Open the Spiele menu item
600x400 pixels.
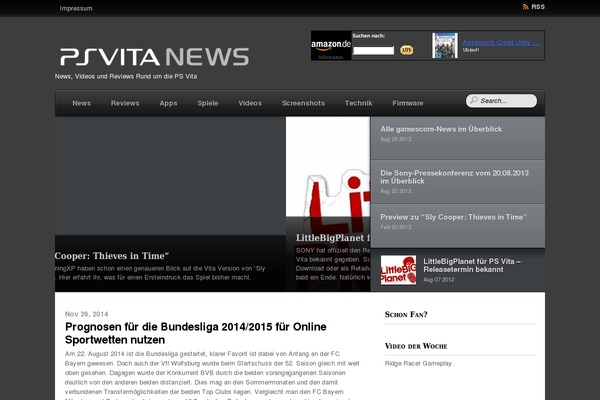click(208, 103)
